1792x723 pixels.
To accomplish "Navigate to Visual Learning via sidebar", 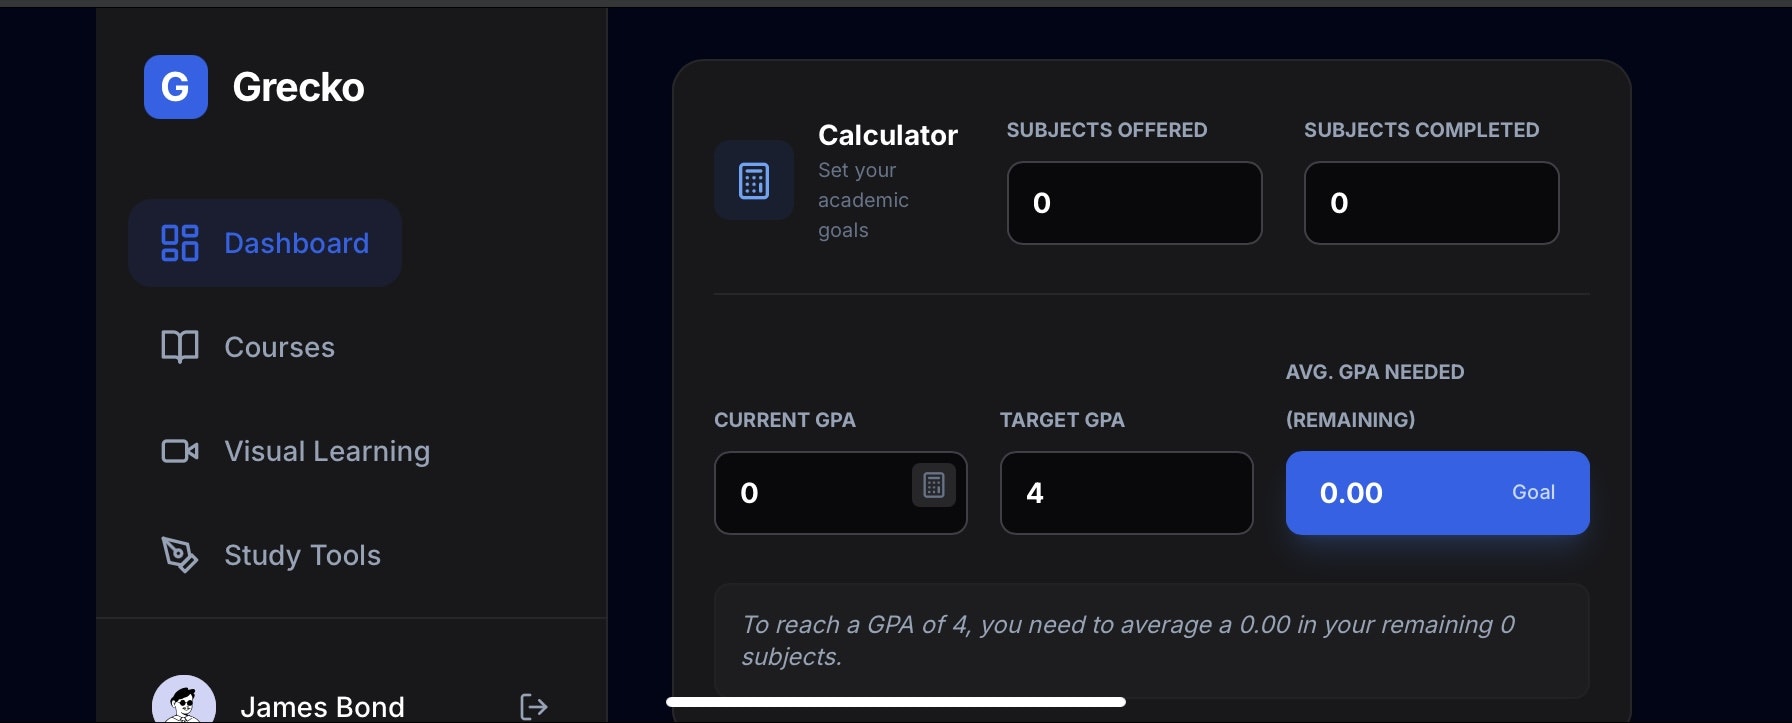I will 326,451.
